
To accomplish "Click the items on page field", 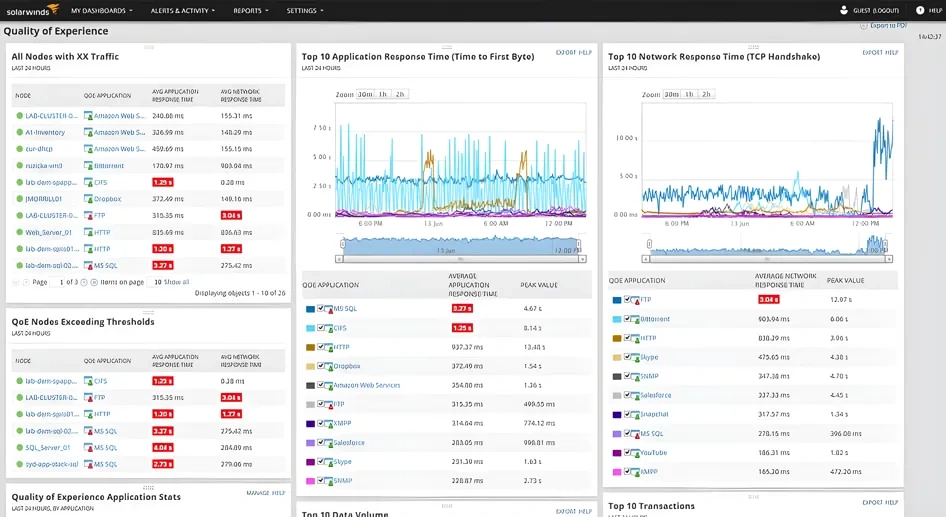I will point(154,282).
